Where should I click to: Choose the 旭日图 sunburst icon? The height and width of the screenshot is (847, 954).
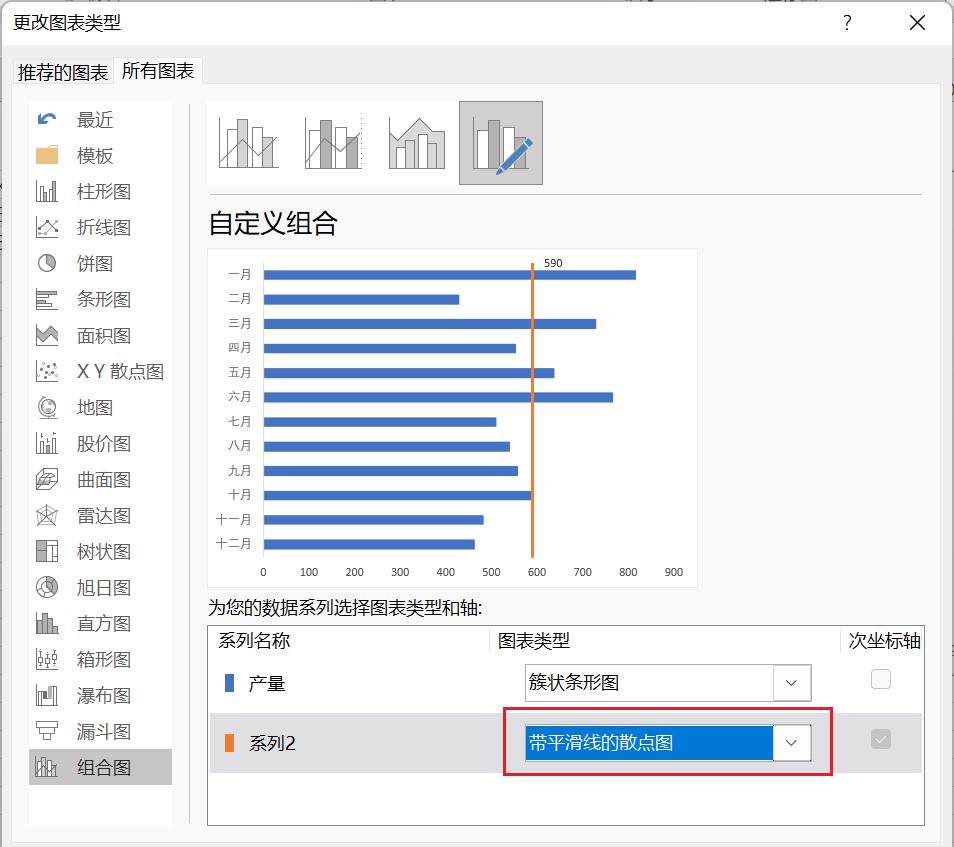pyautogui.click(x=47, y=587)
